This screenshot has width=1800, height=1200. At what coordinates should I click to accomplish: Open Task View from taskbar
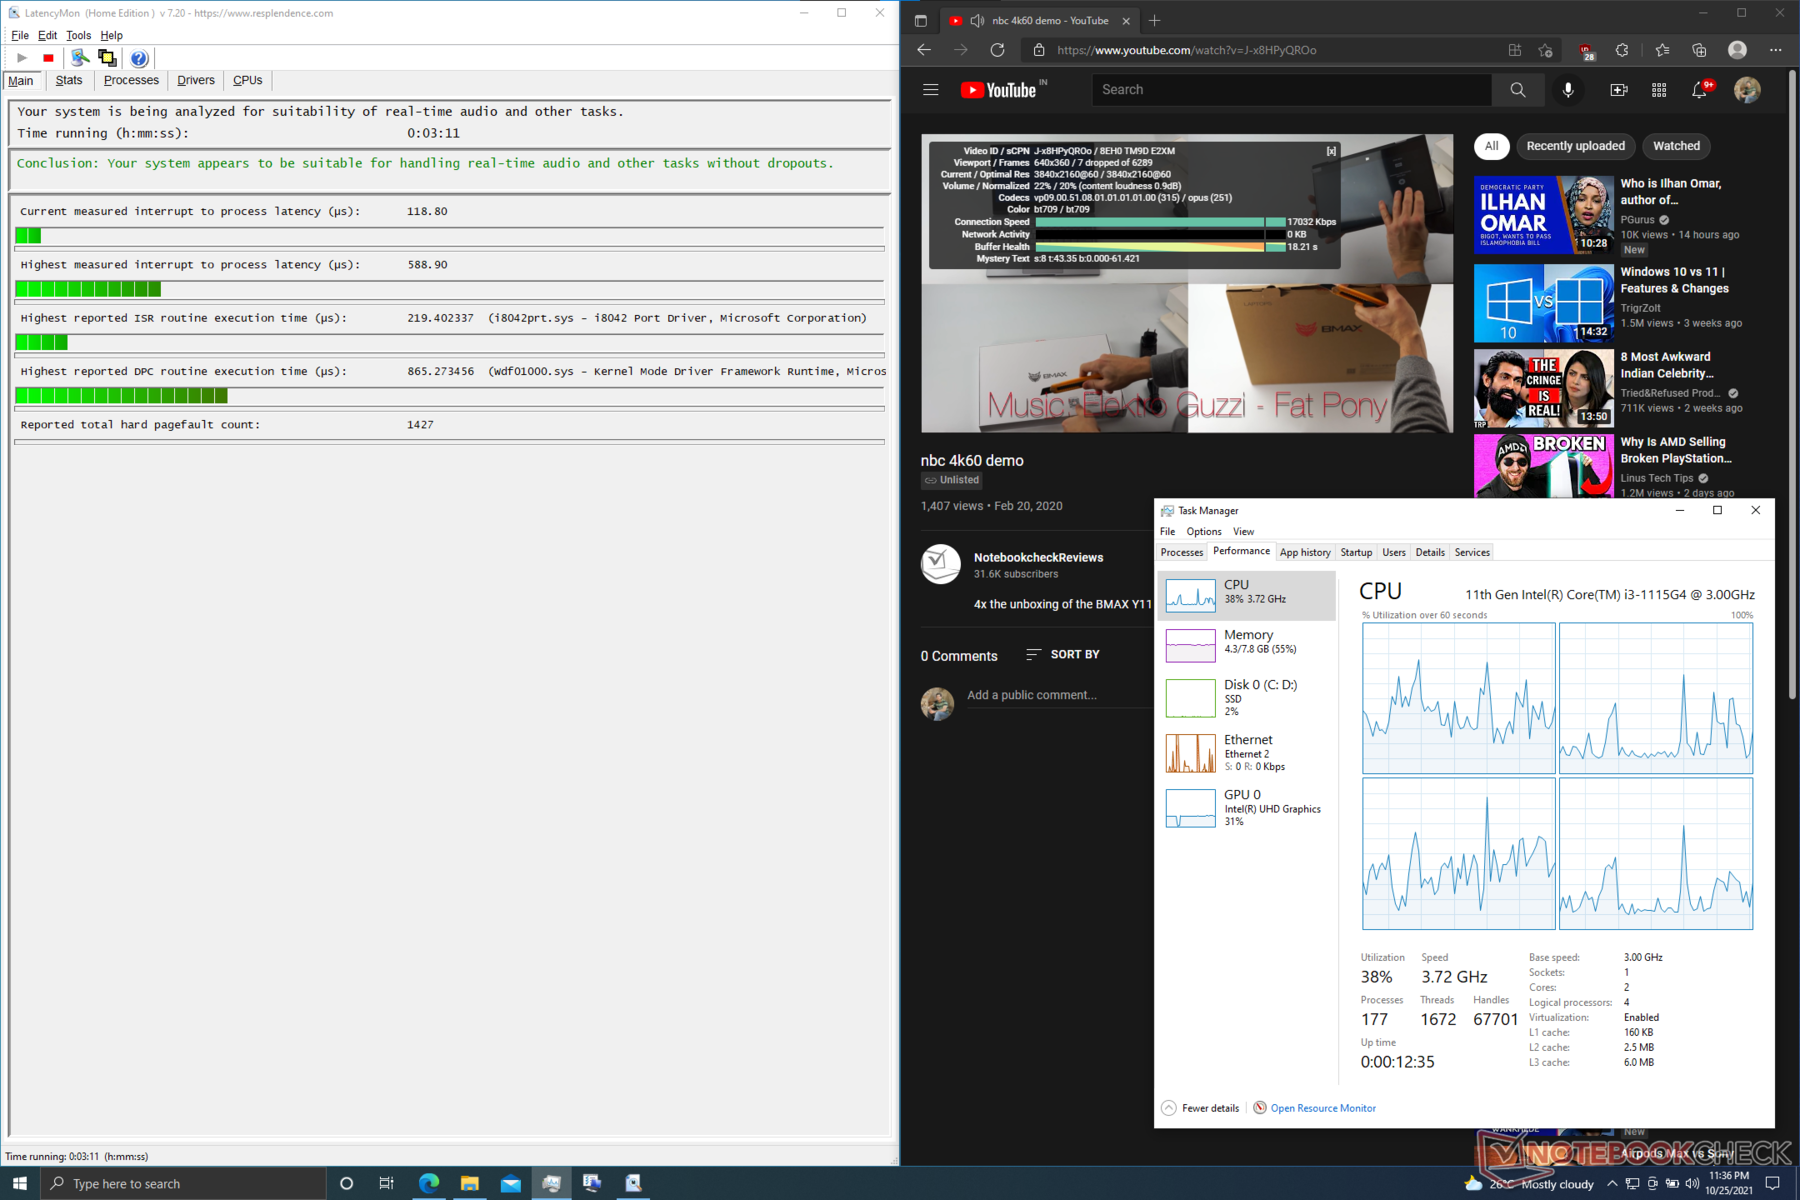[x=386, y=1183]
